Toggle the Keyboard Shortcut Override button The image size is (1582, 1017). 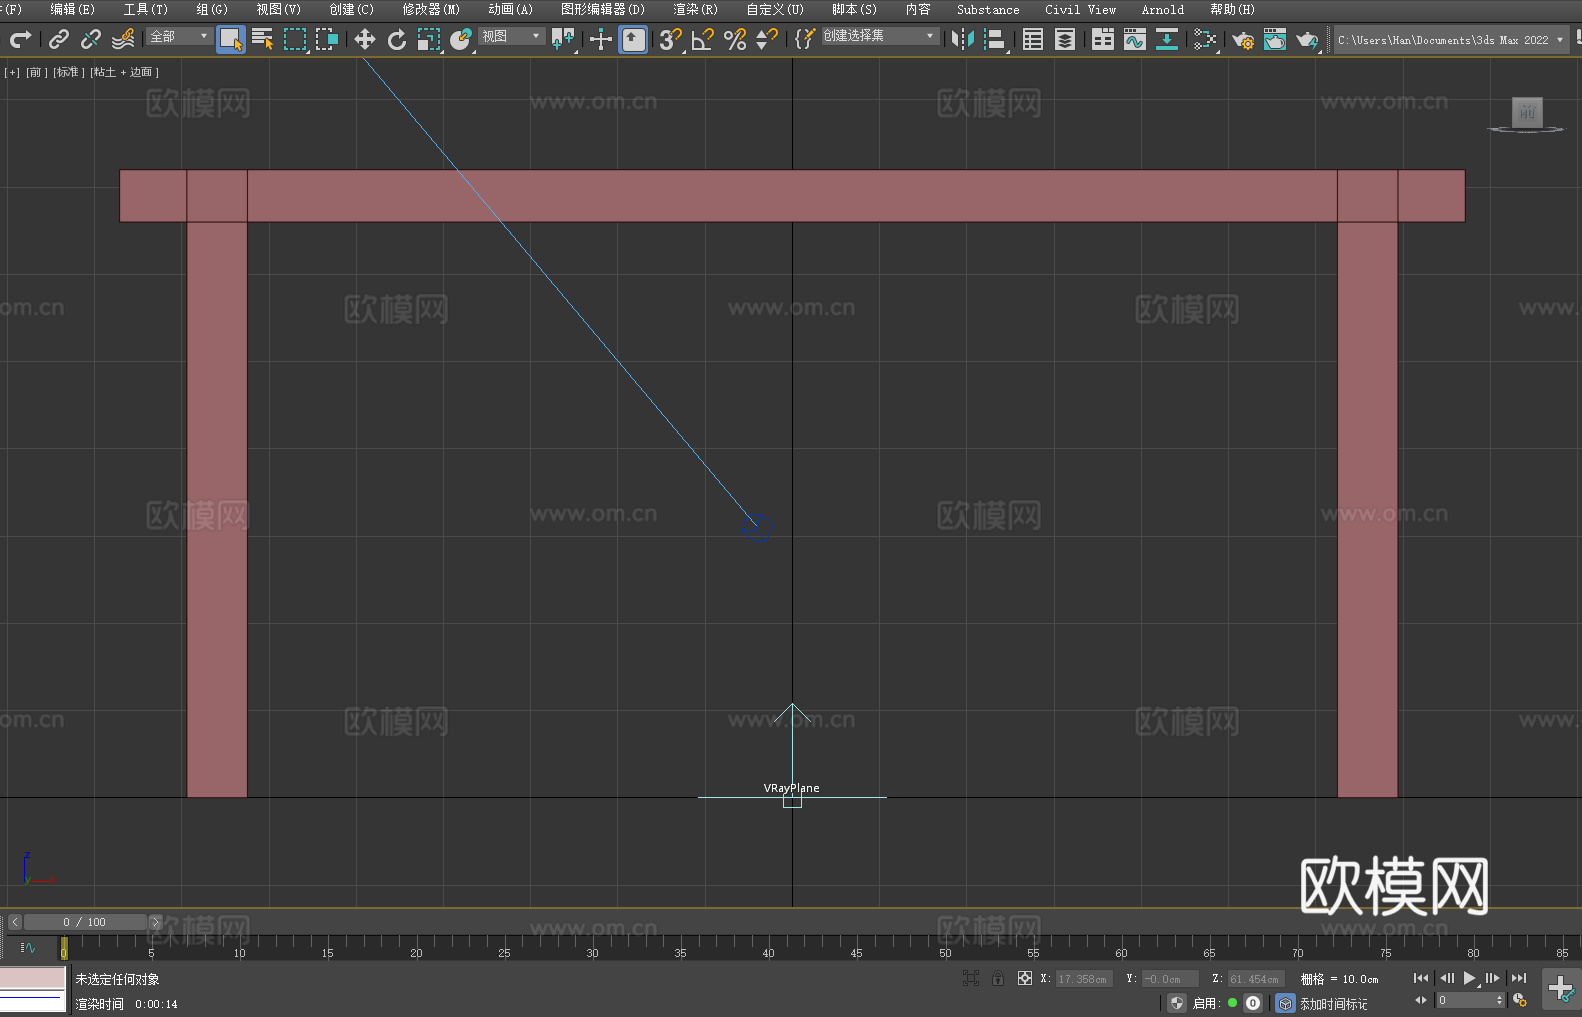633,39
